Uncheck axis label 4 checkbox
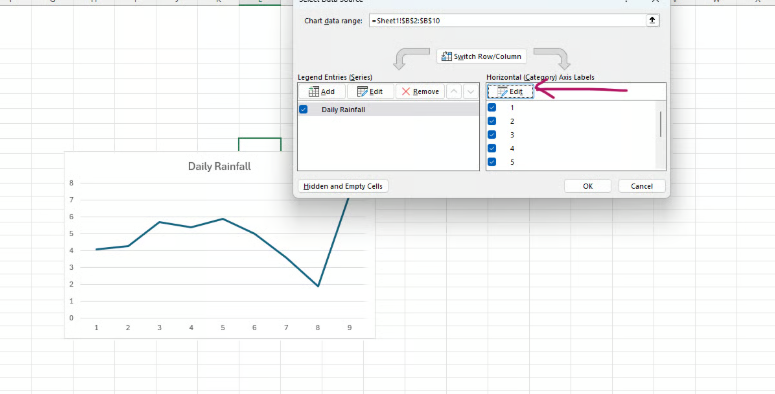 click(492, 148)
